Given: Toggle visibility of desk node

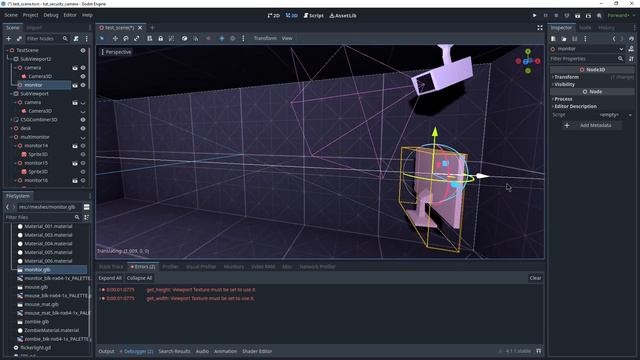Looking at the screenshot, I should coord(83,128).
